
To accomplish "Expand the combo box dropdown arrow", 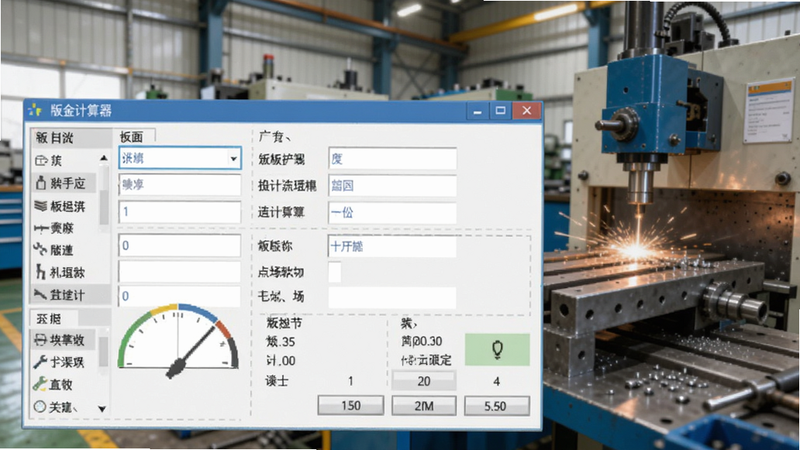I will pyautogui.click(x=234, y=159).
